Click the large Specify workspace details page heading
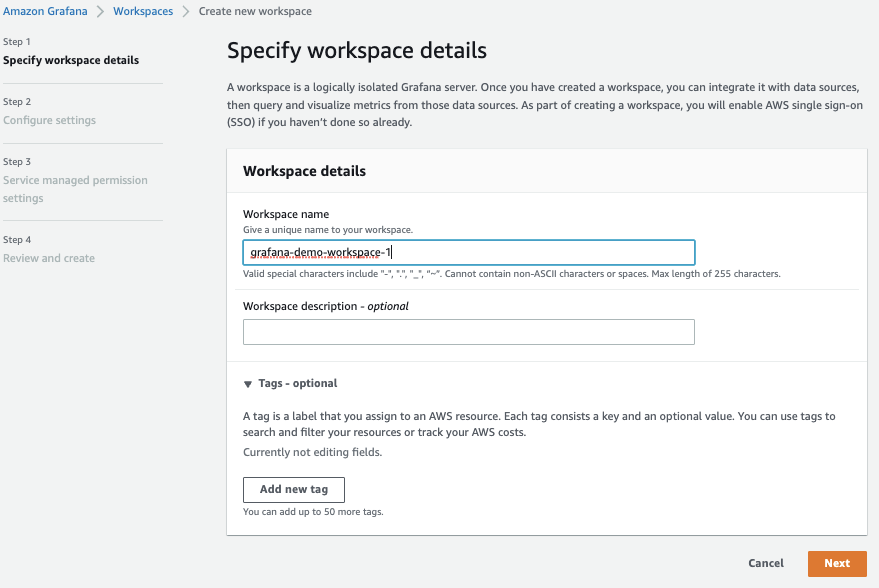Image resolution: width=879 pixels, height=588 pixels. tap(357, 50)
